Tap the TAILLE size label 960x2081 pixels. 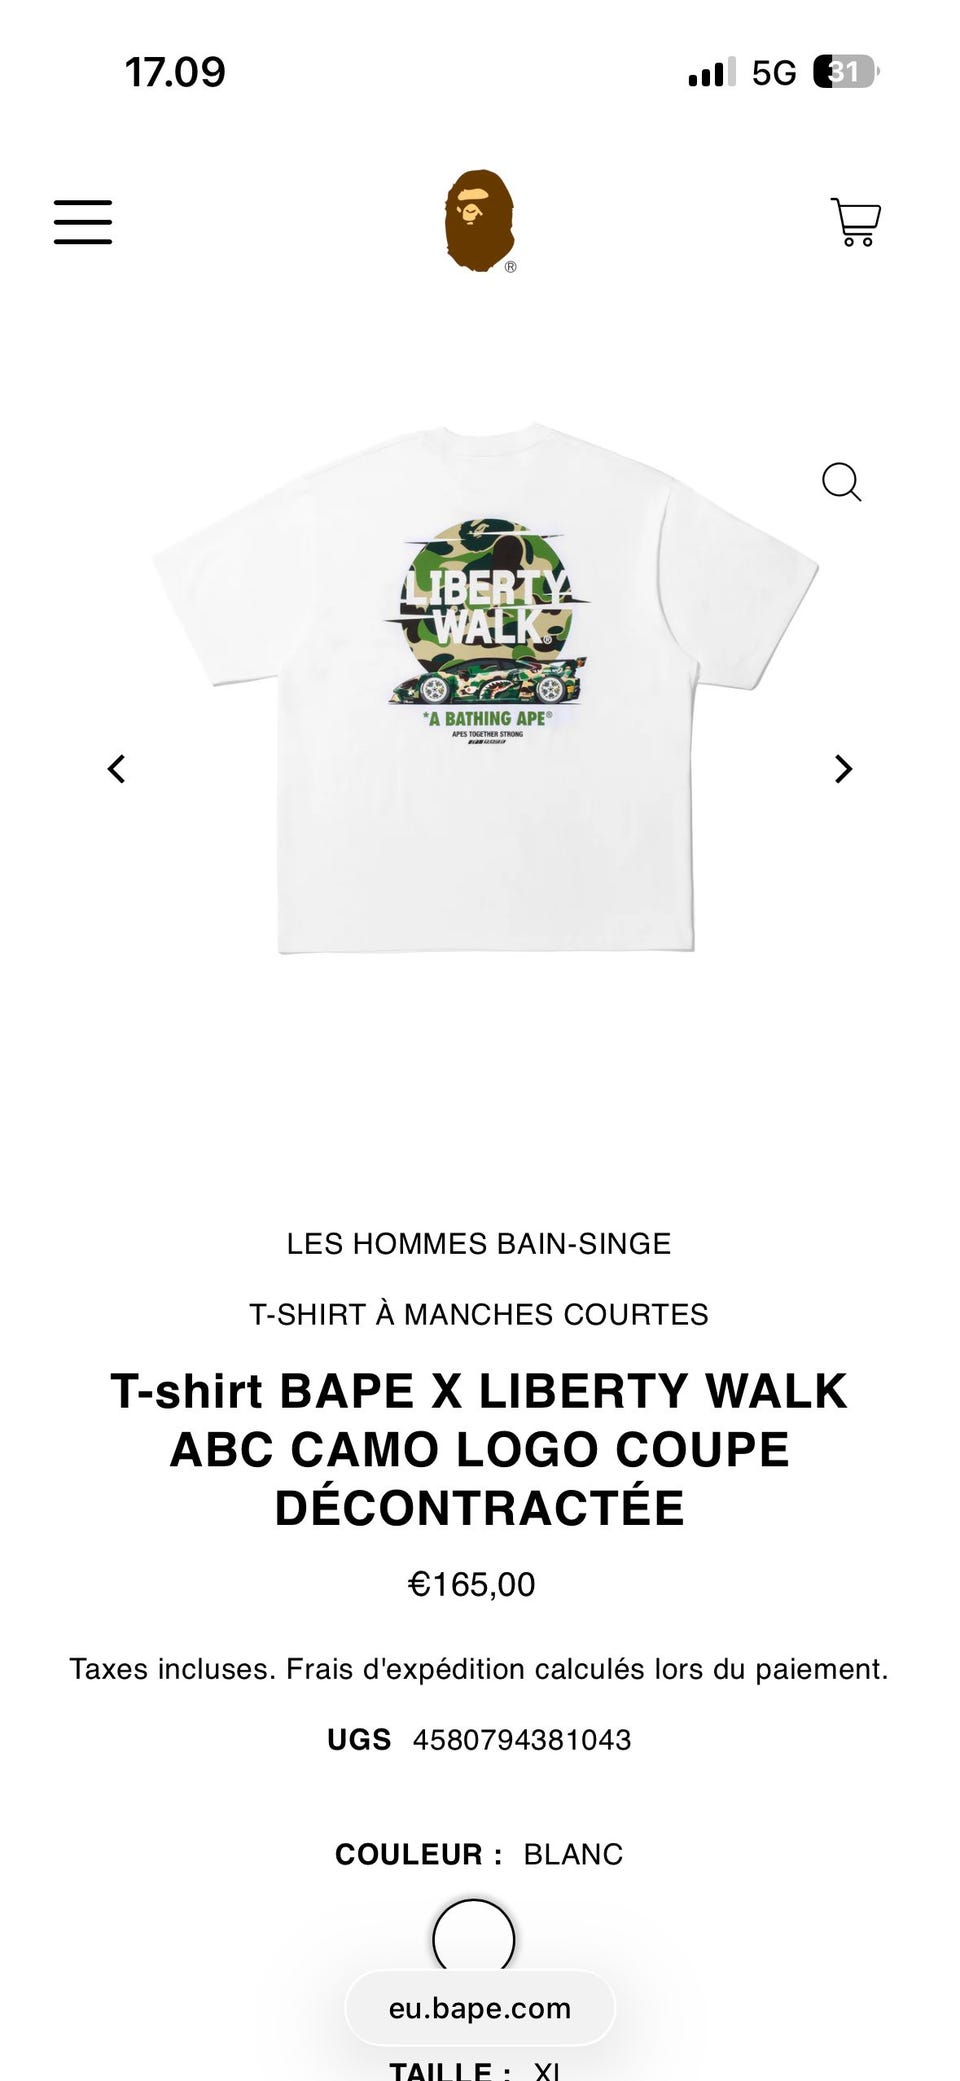click(450, 2070)
